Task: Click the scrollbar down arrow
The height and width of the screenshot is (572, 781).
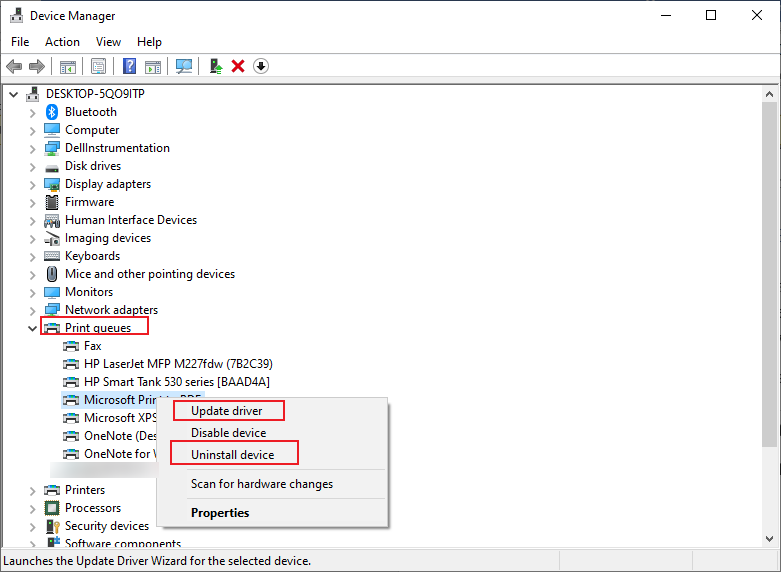Action: [x=770, y=539]
